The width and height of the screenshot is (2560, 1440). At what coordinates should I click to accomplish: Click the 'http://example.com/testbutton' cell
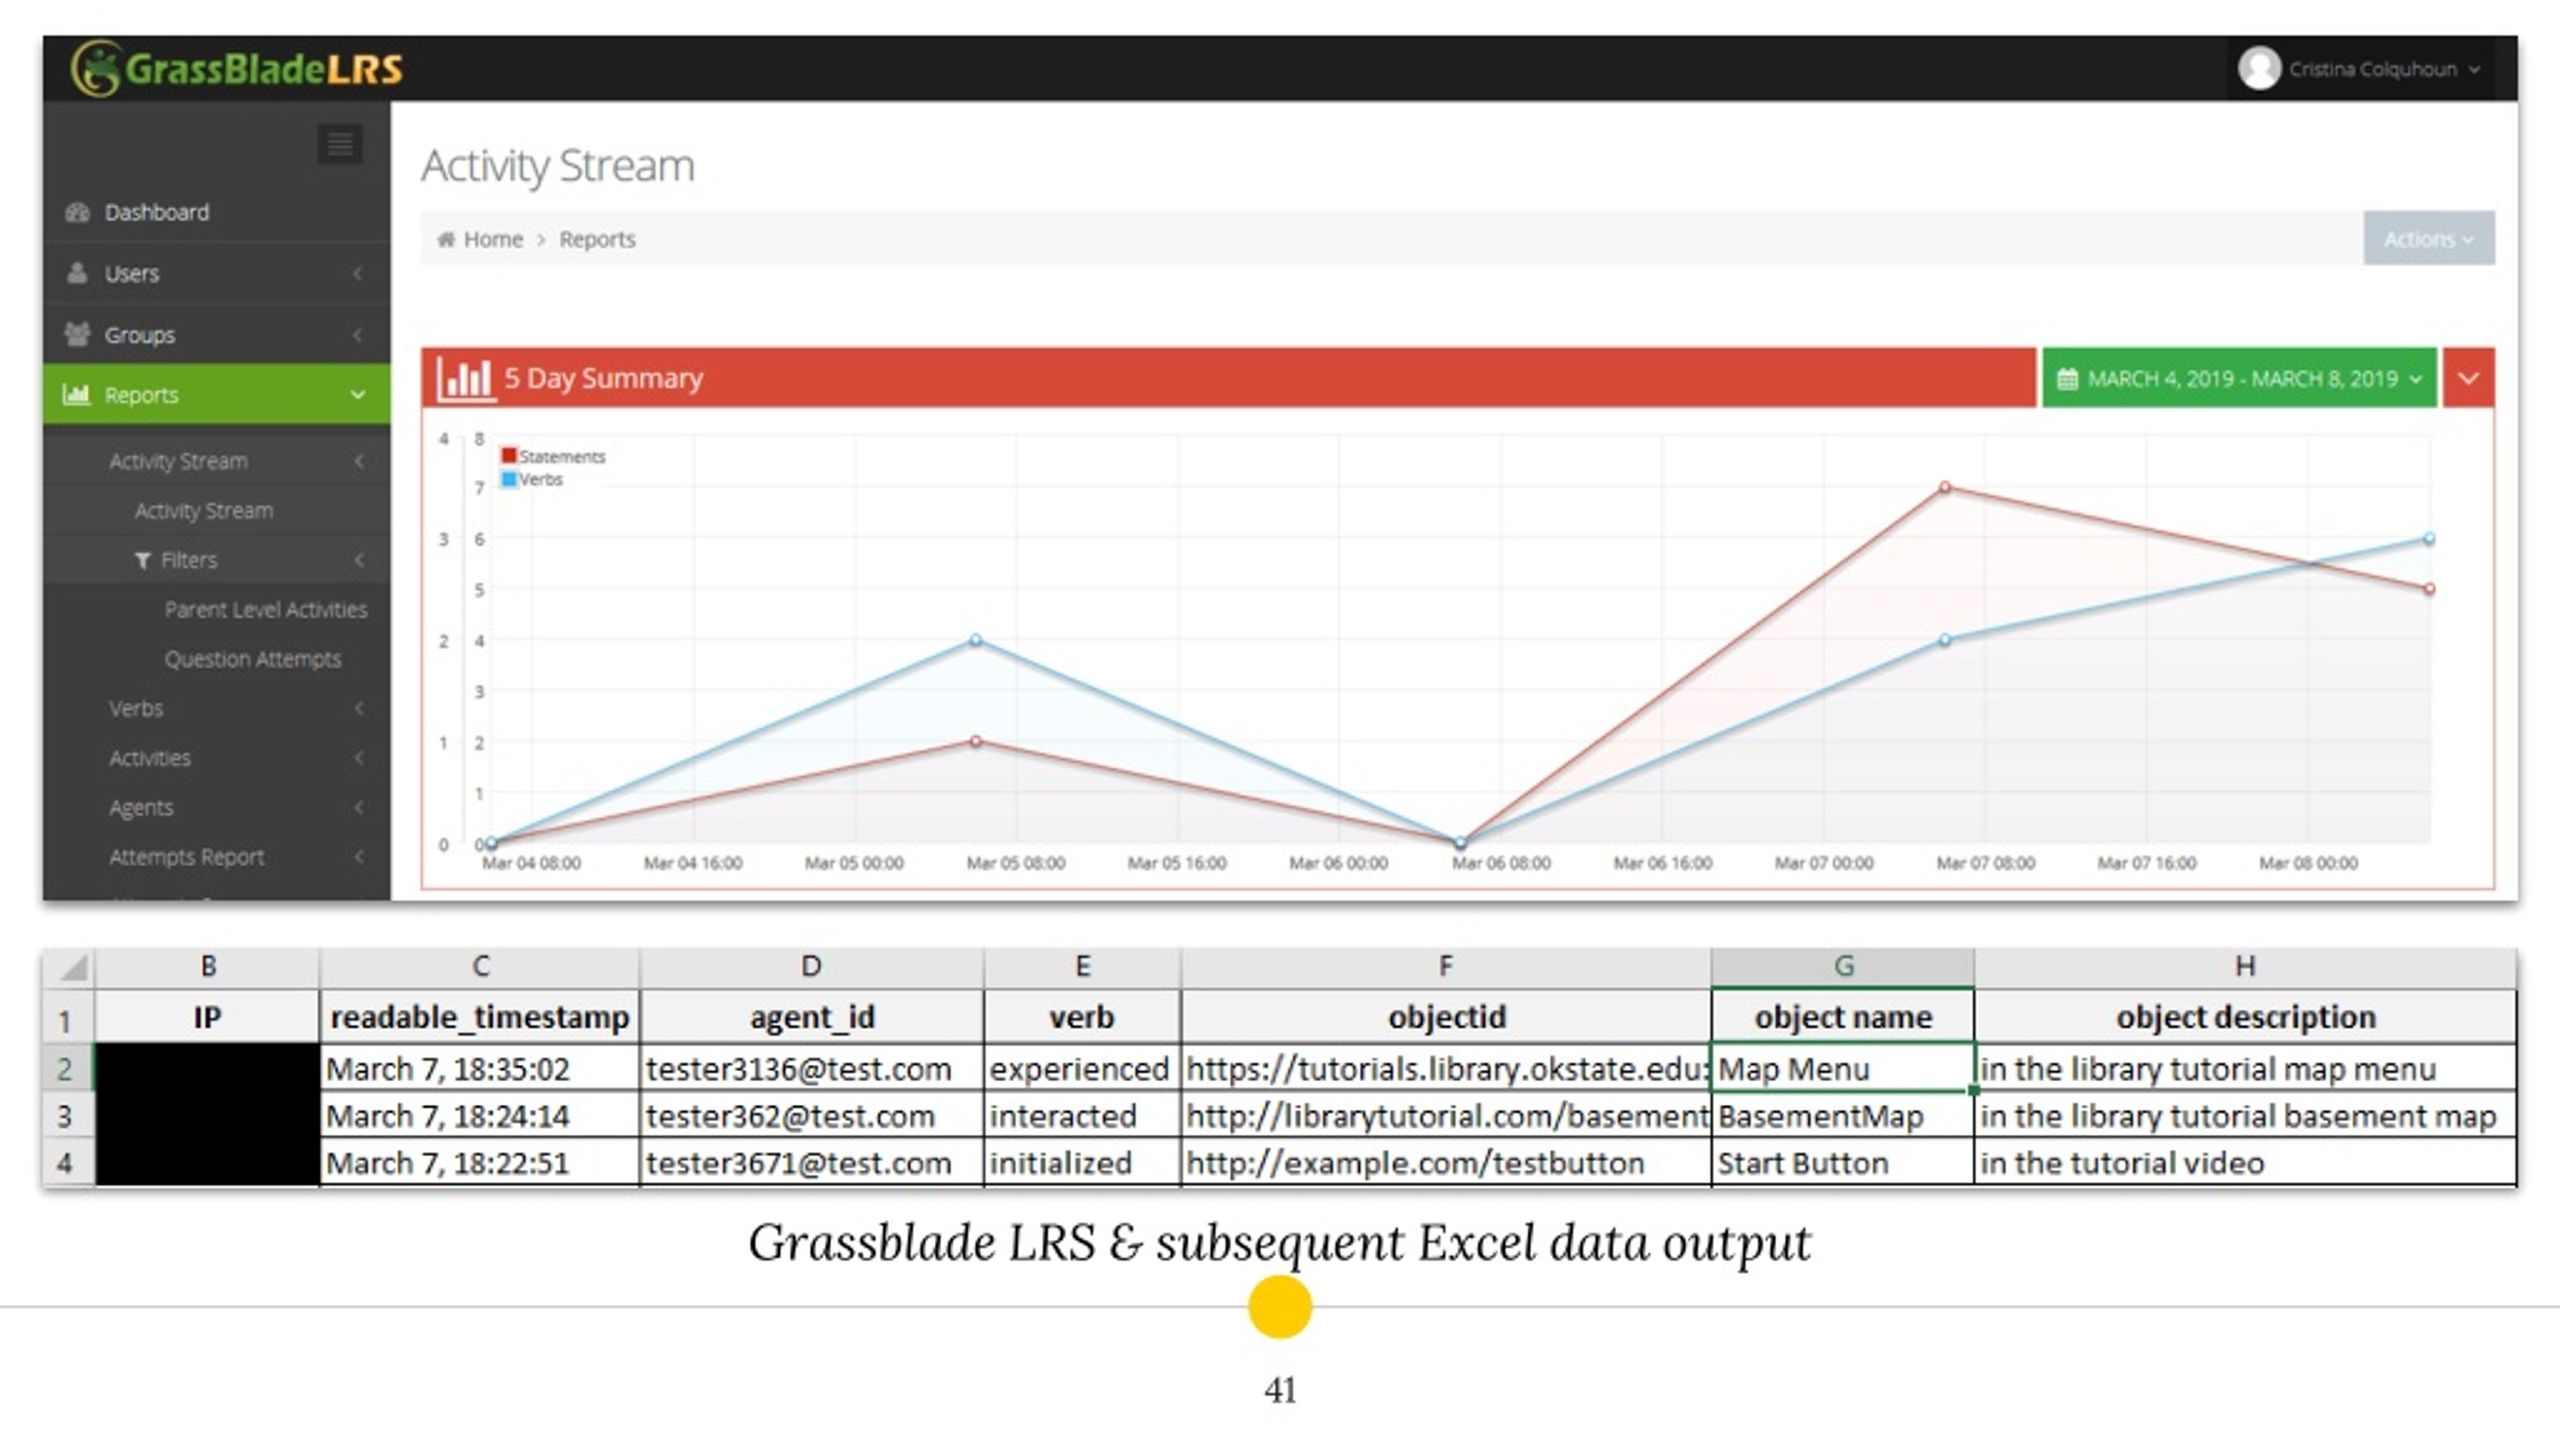(x=1446, y=1163)
